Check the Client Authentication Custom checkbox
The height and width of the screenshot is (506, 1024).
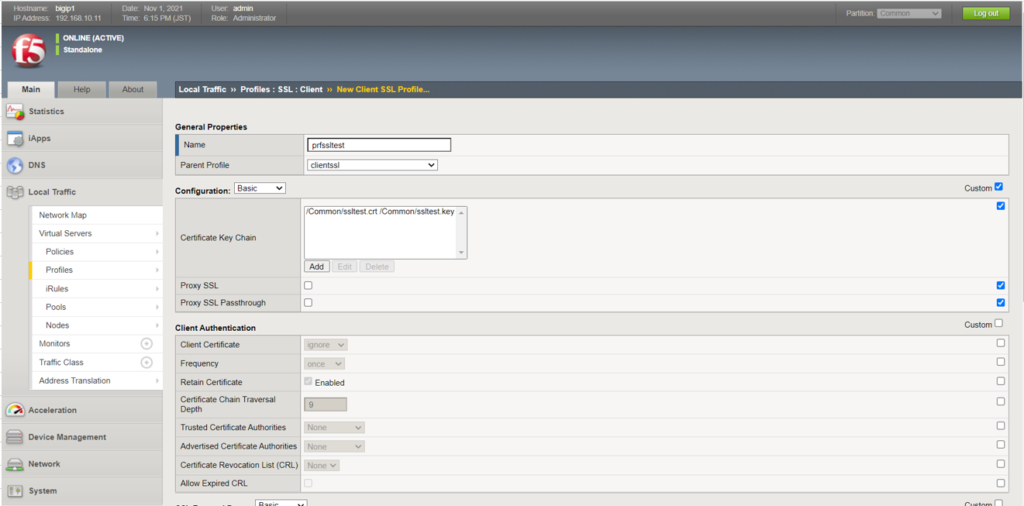(998, 324)
